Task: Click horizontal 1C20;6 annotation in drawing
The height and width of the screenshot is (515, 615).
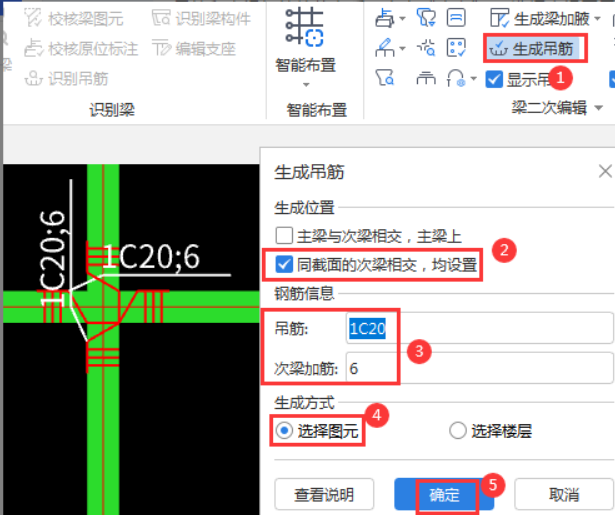Action: 151,257
